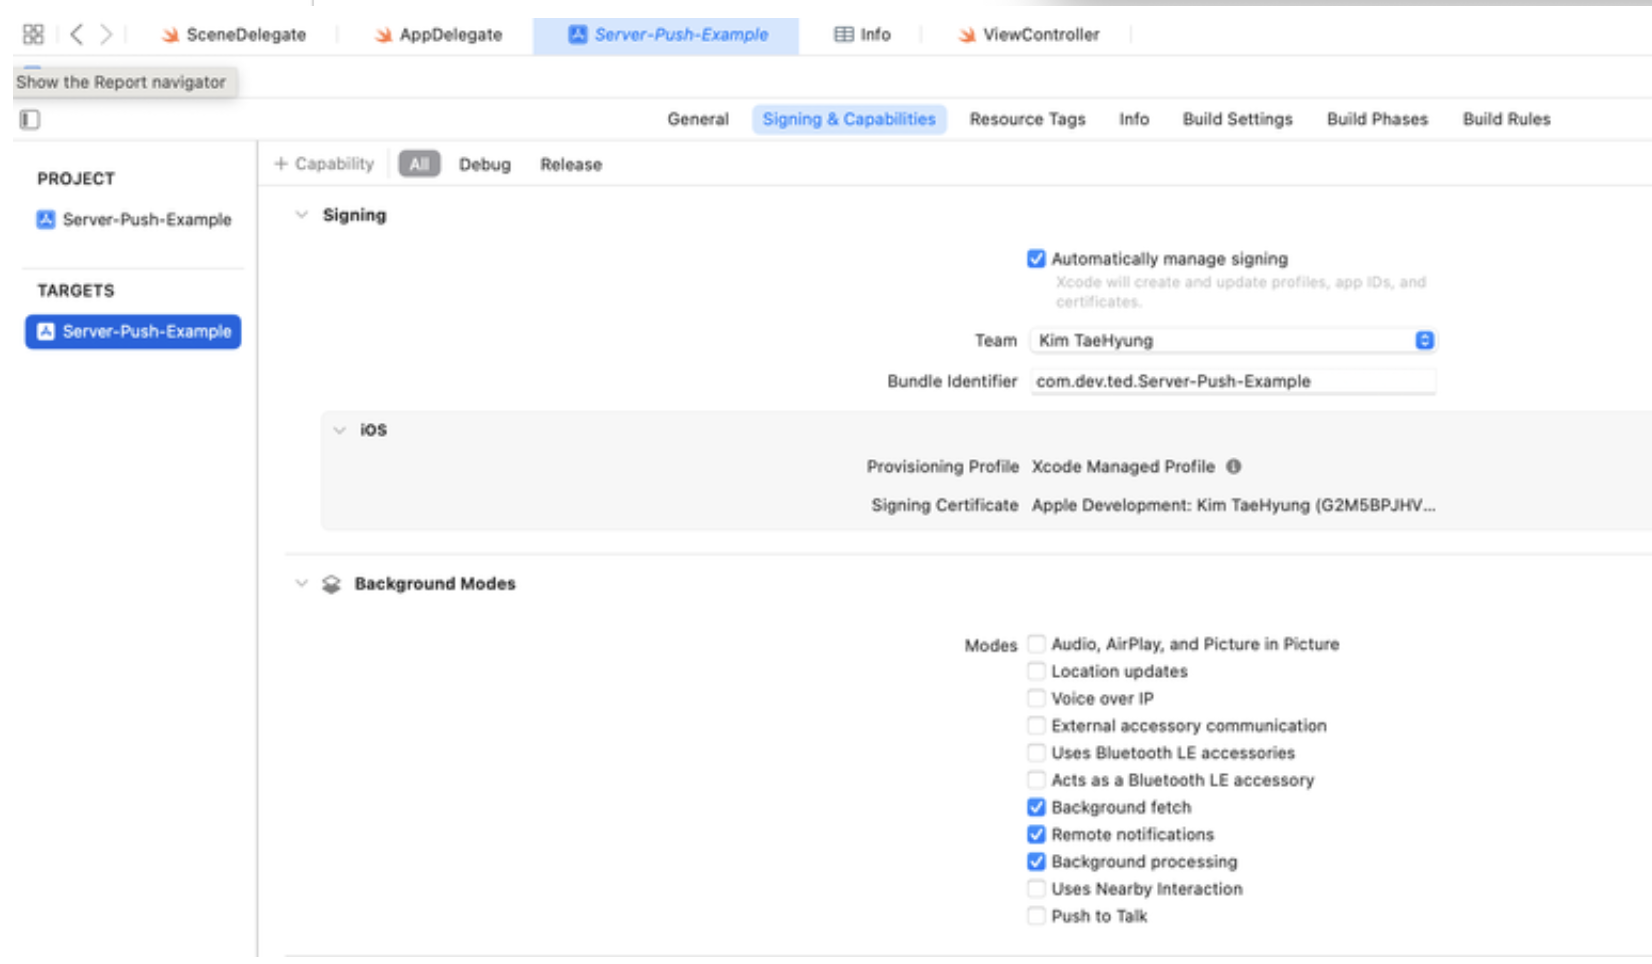Click the app icon of the Server-Push-Example target row

click(x=46, y=332)
